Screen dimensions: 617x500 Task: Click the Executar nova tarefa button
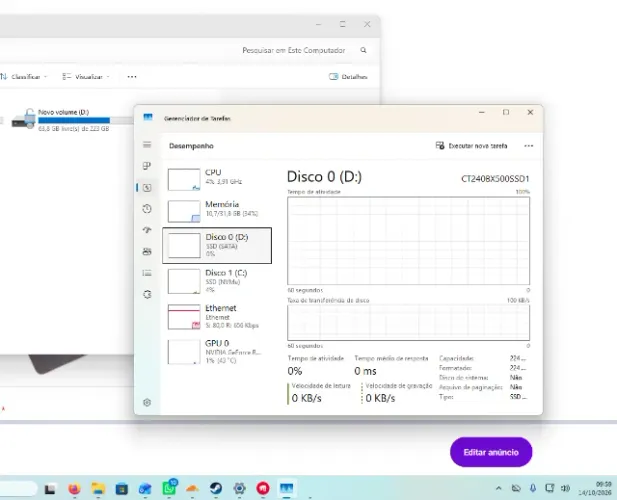click(x=471, y=146)
